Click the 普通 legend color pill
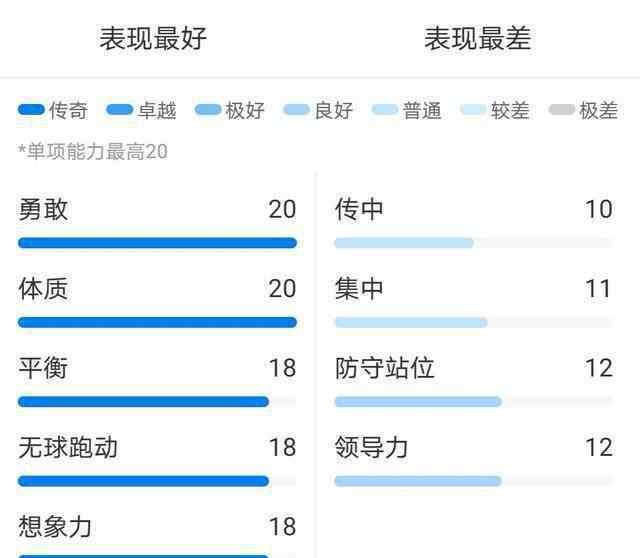Viewport: 640px width, 558px height. (384, 110)
